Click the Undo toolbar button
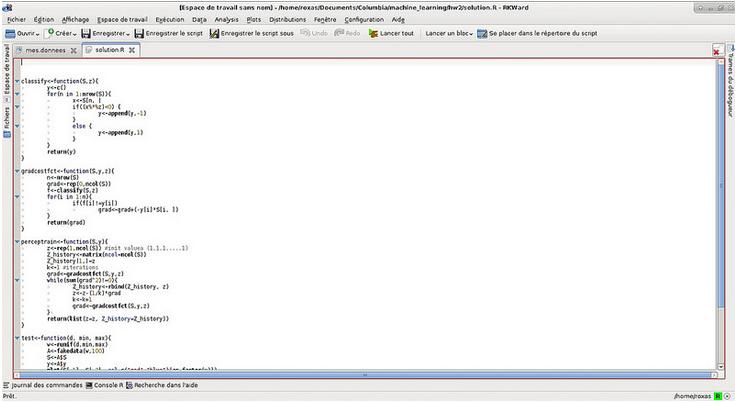Image resolution: width=735 pixels, height=403 pixels. pyautogui.click(x=314, y=33)
